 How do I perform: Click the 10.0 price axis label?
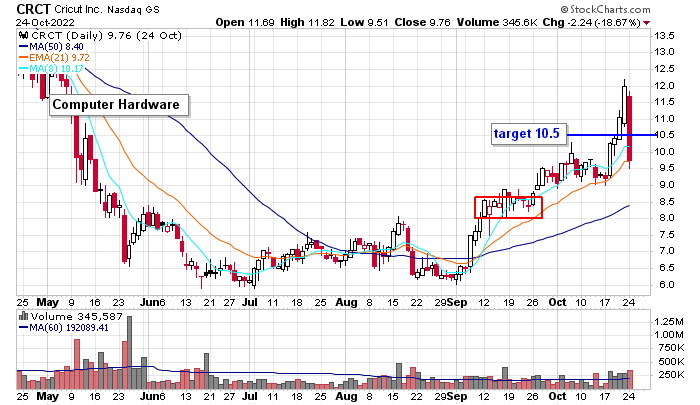click(x=664, y=152)
